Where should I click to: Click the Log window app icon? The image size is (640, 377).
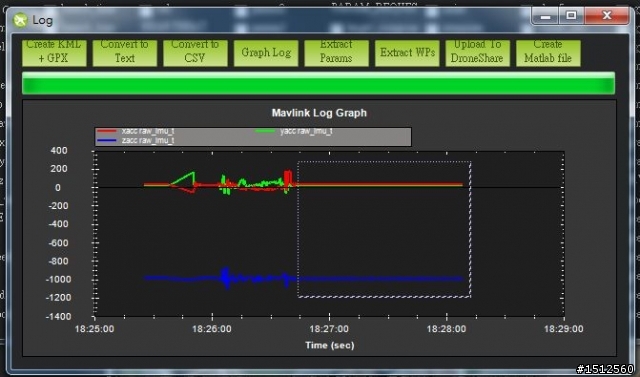click(20, 20)
